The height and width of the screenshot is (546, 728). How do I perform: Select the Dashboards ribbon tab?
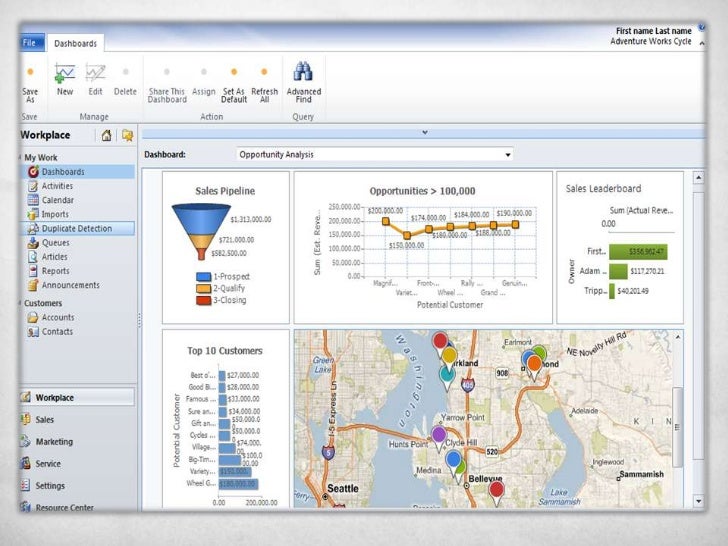point(75,44)
